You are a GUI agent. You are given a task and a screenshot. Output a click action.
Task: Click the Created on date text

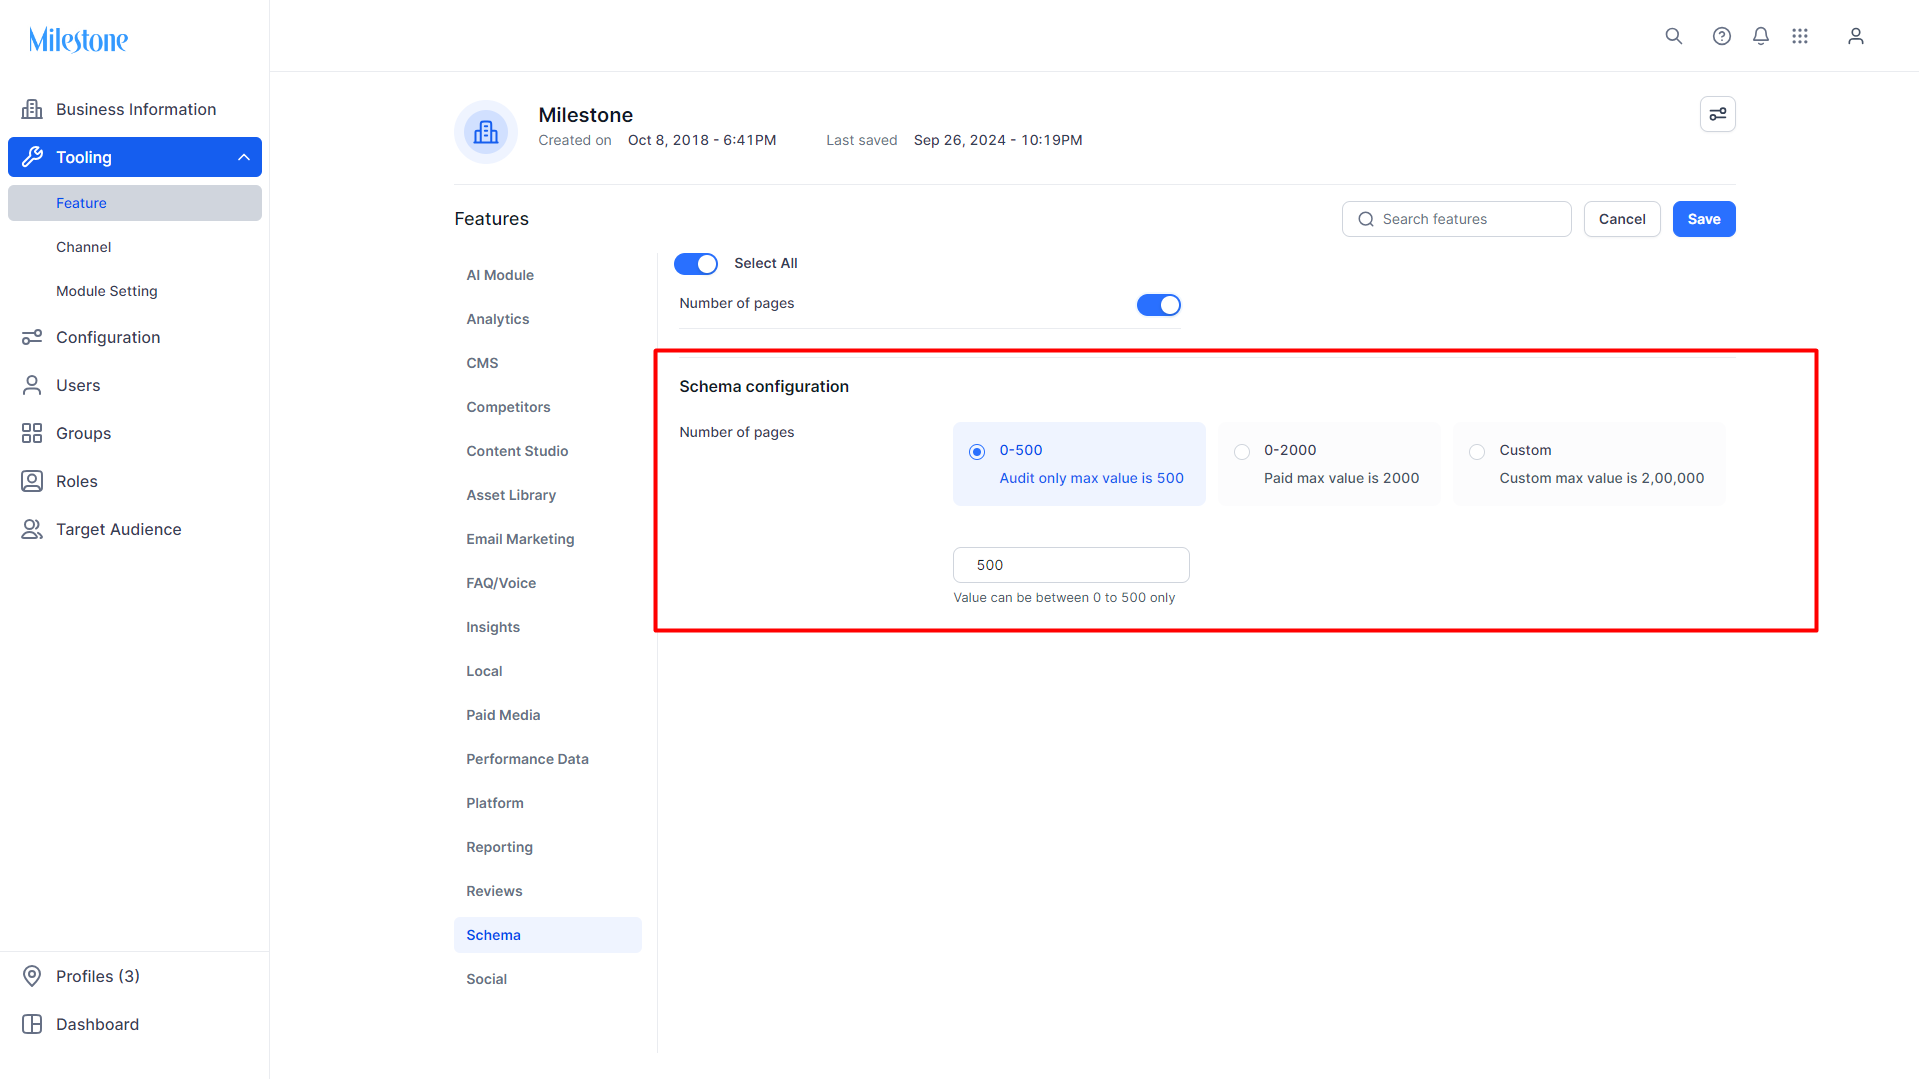pos(702,140)
